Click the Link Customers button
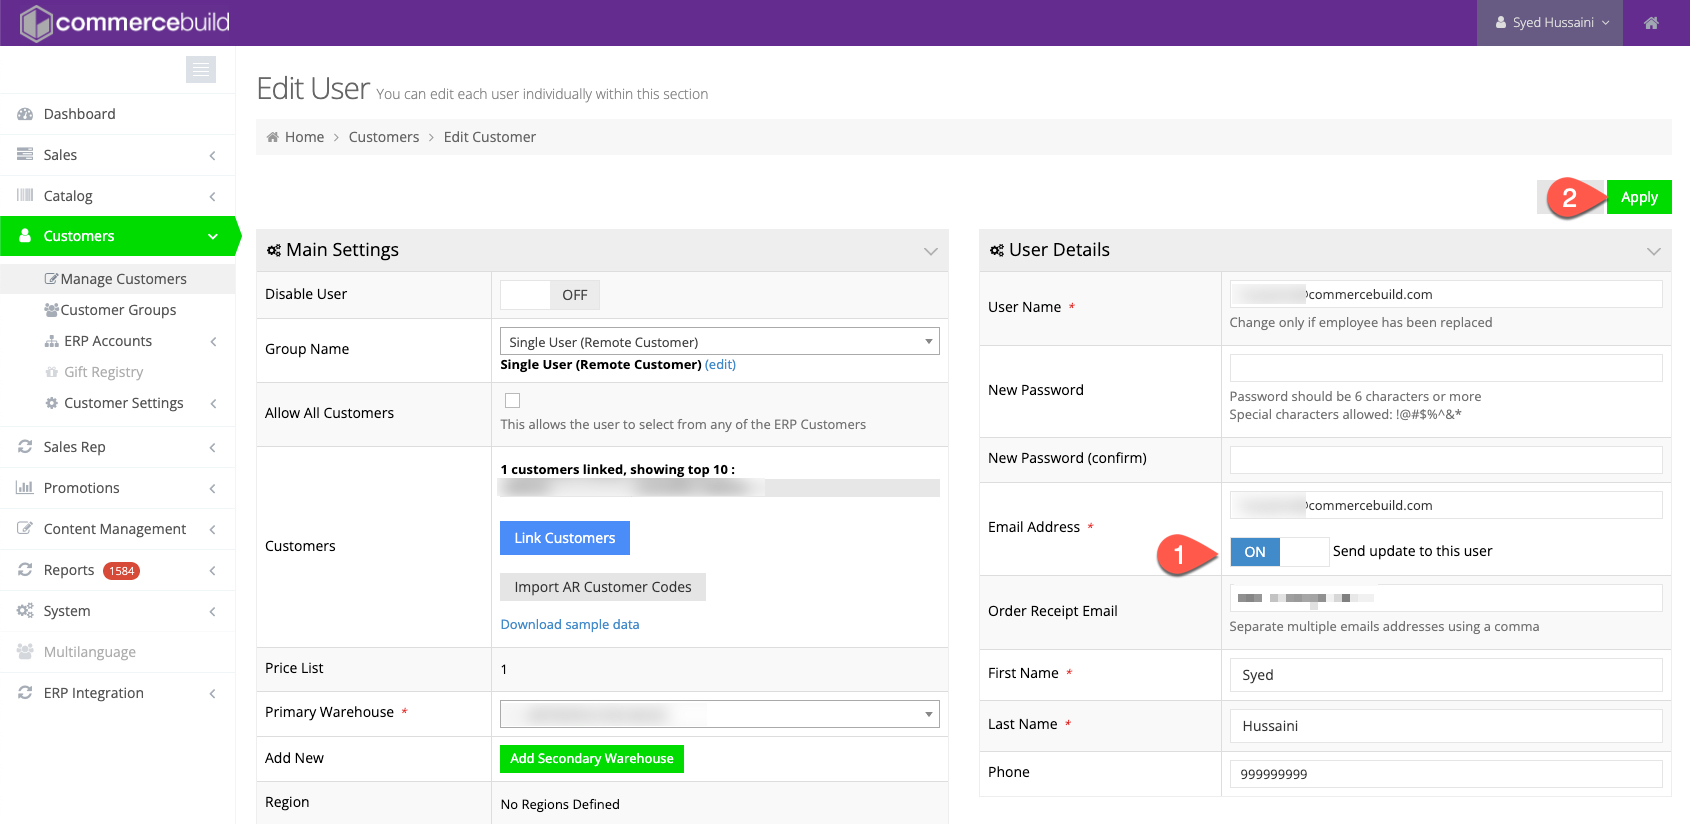This screenshot has width=1690, height=824. click(x=564, y=538)
